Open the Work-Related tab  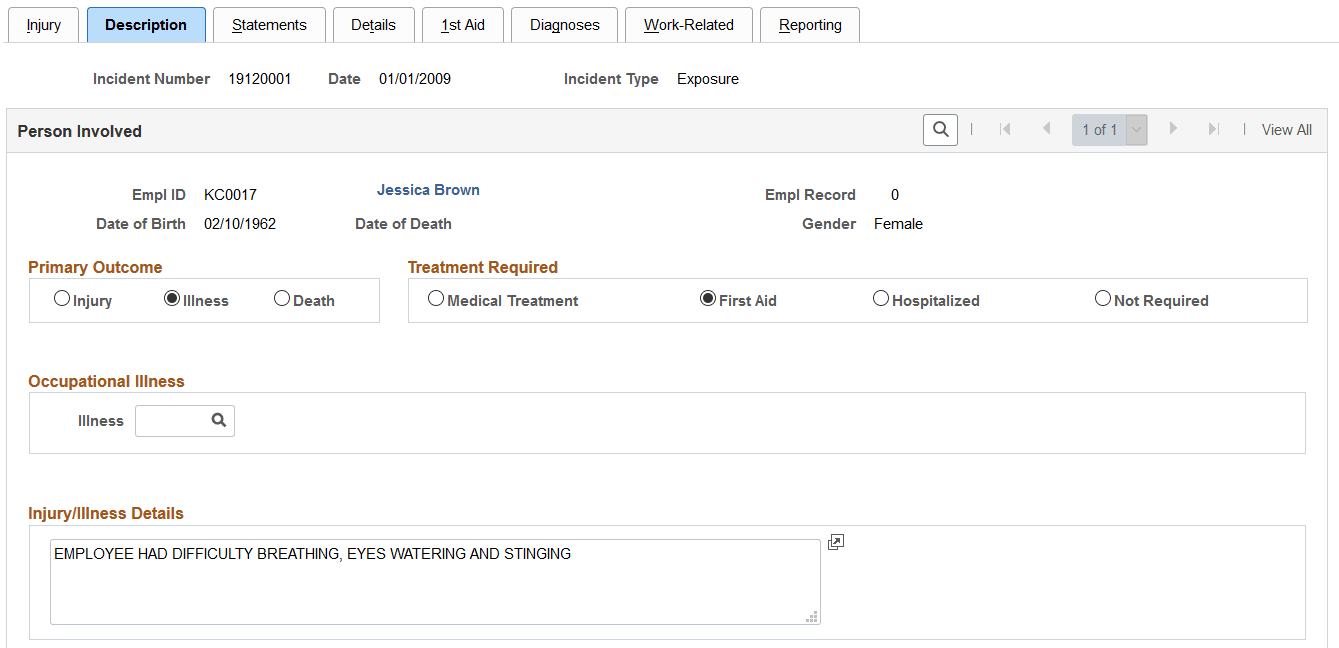[688, 24]
